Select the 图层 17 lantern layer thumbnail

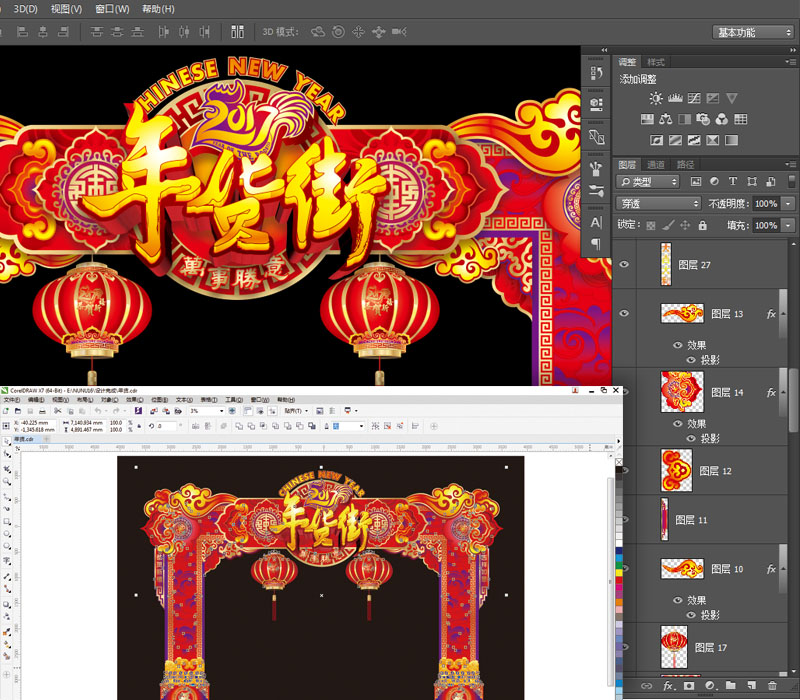(674, 647)
